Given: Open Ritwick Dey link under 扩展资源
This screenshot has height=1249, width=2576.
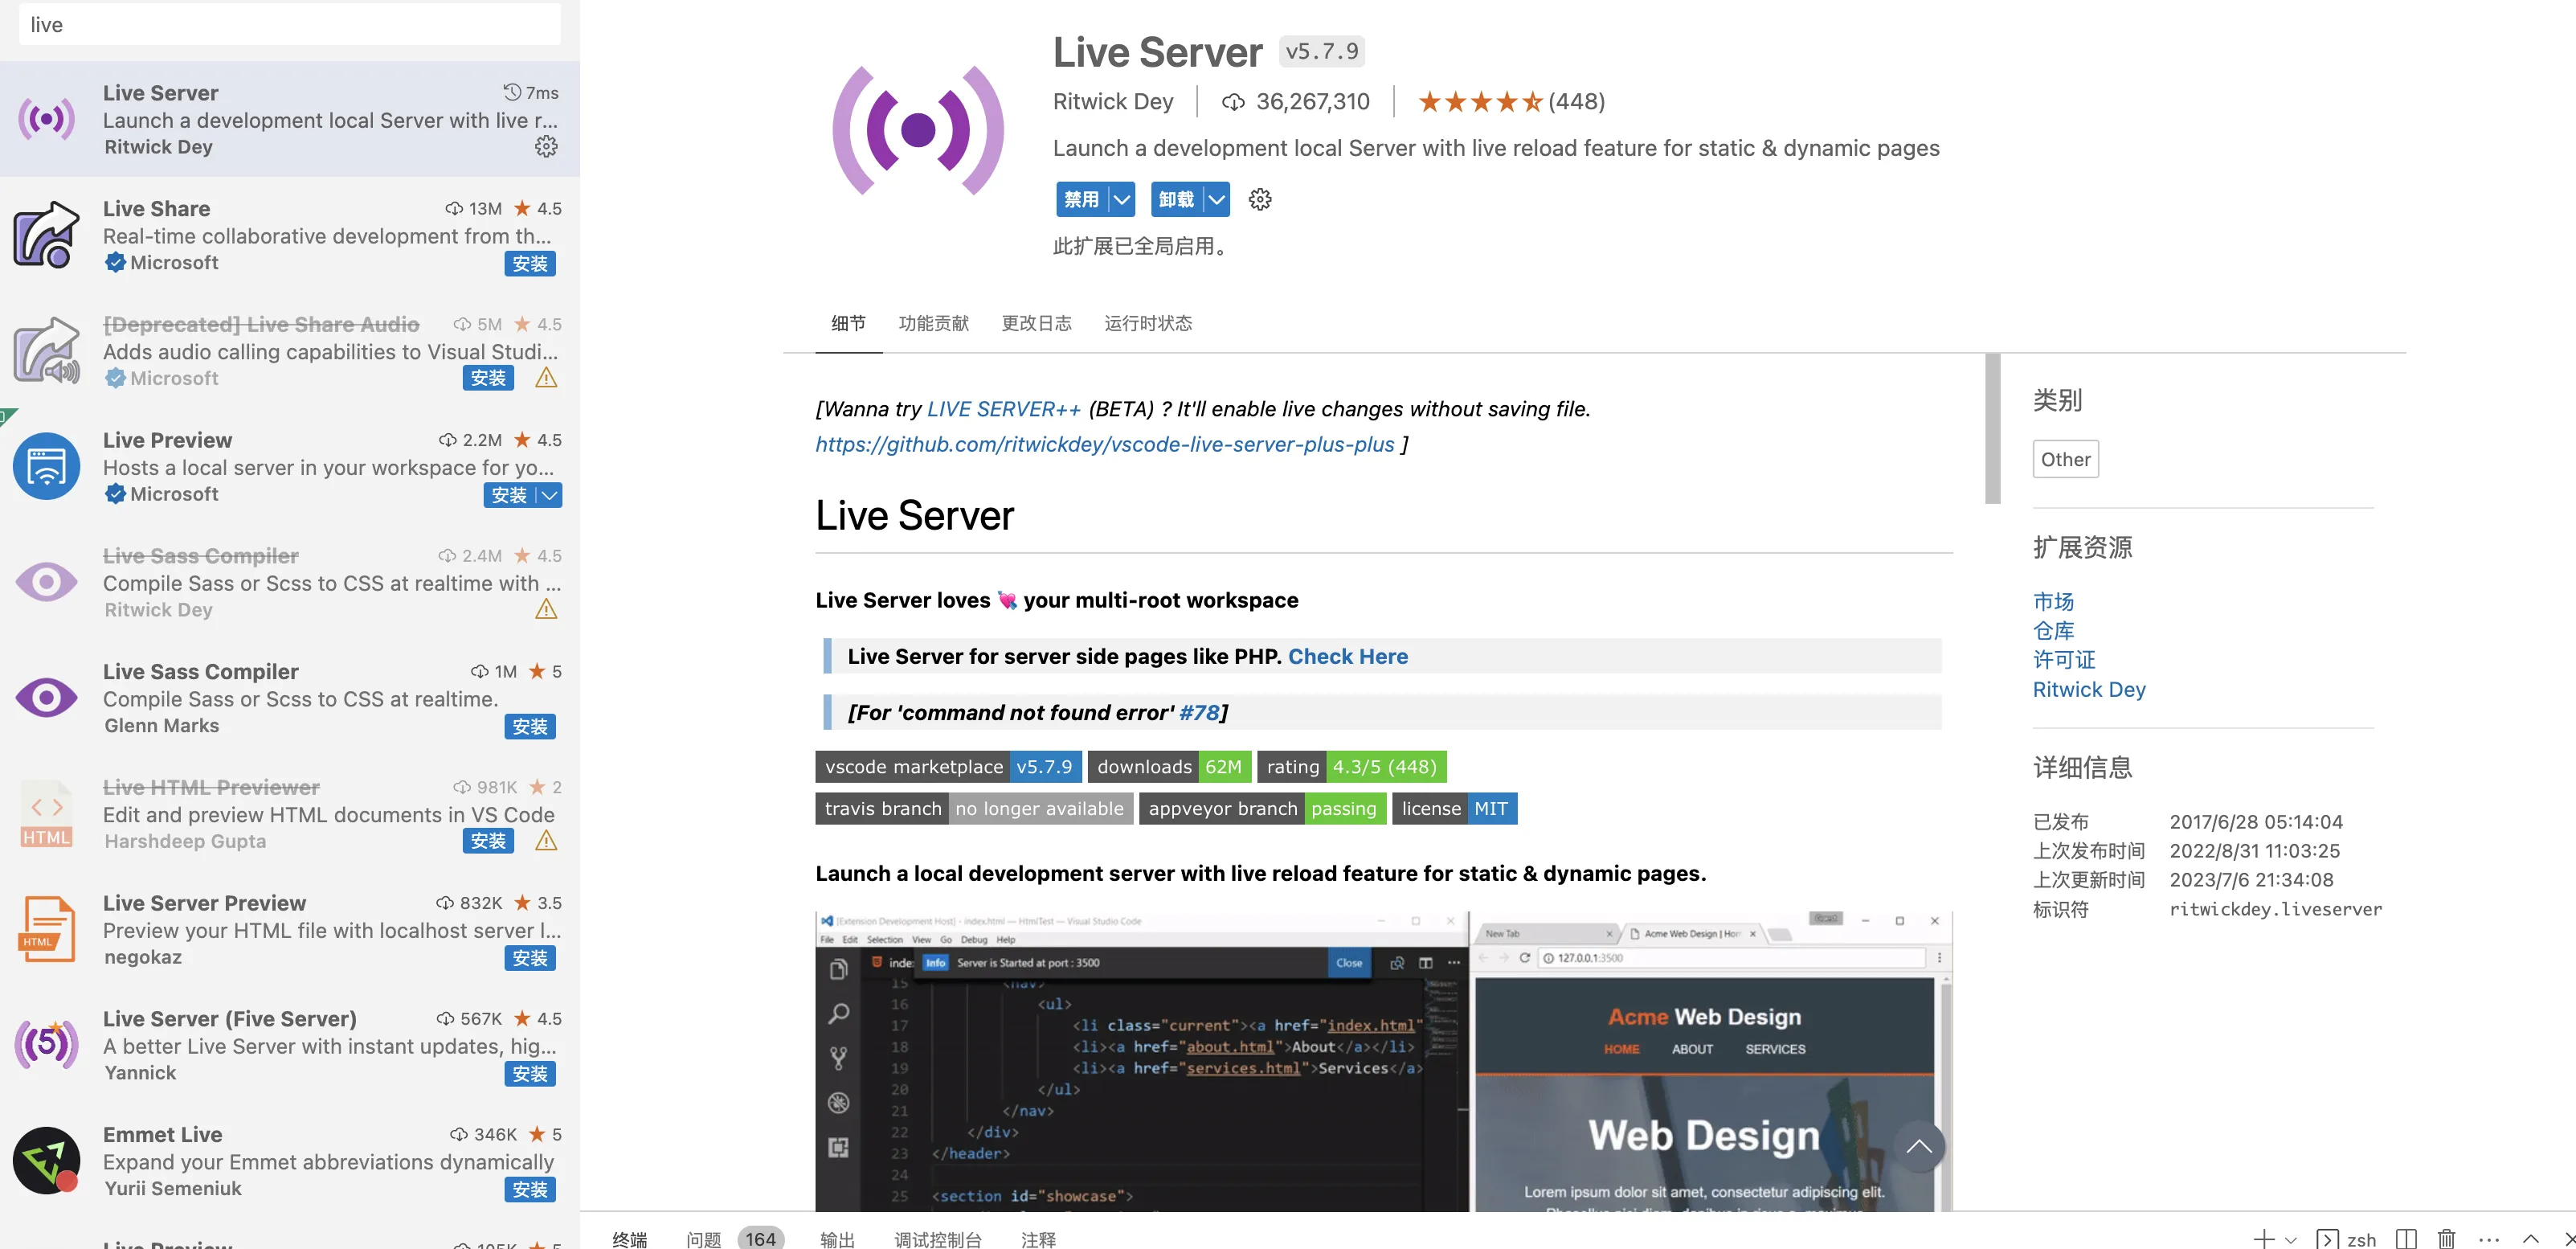Looking at the screenshot, I should tap(2088, 689).
